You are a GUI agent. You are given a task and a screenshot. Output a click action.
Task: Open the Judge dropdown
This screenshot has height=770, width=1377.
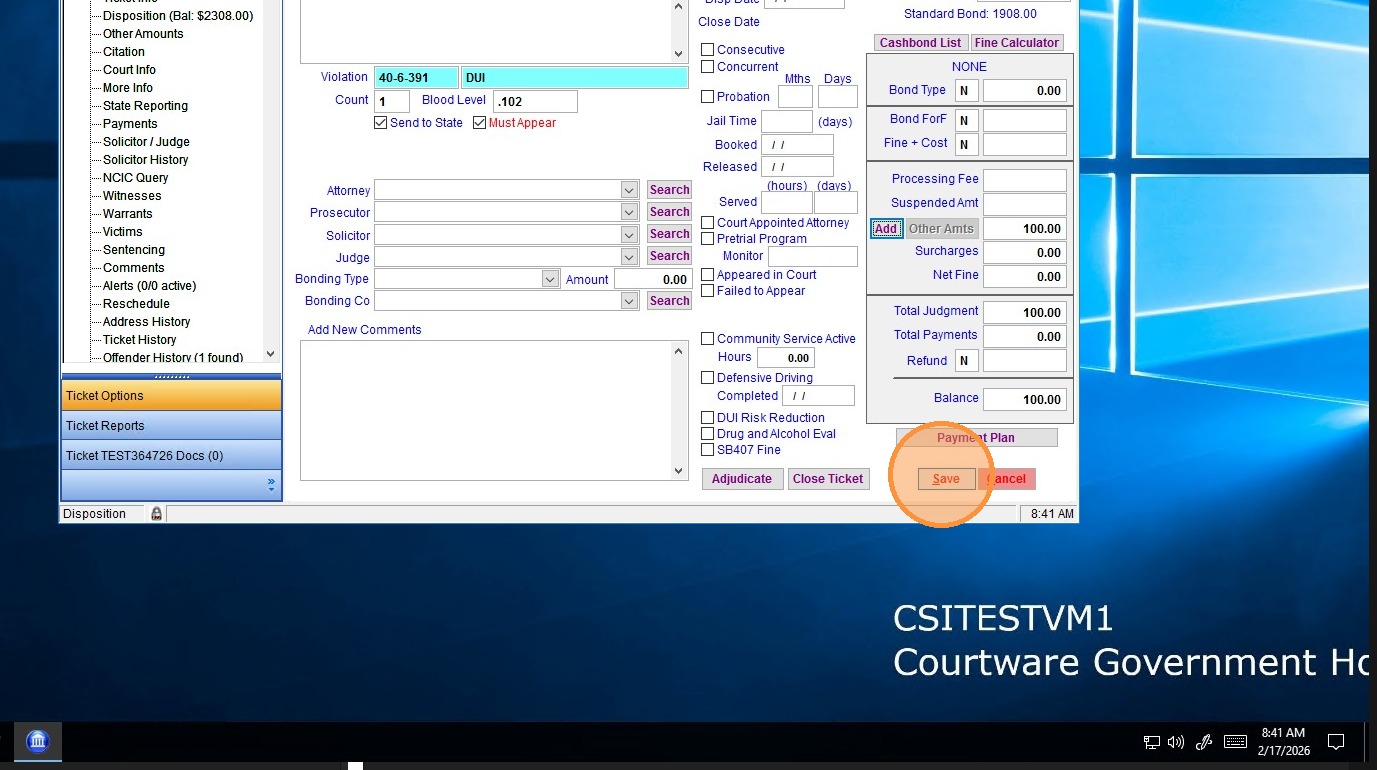(x=629, y=257)
